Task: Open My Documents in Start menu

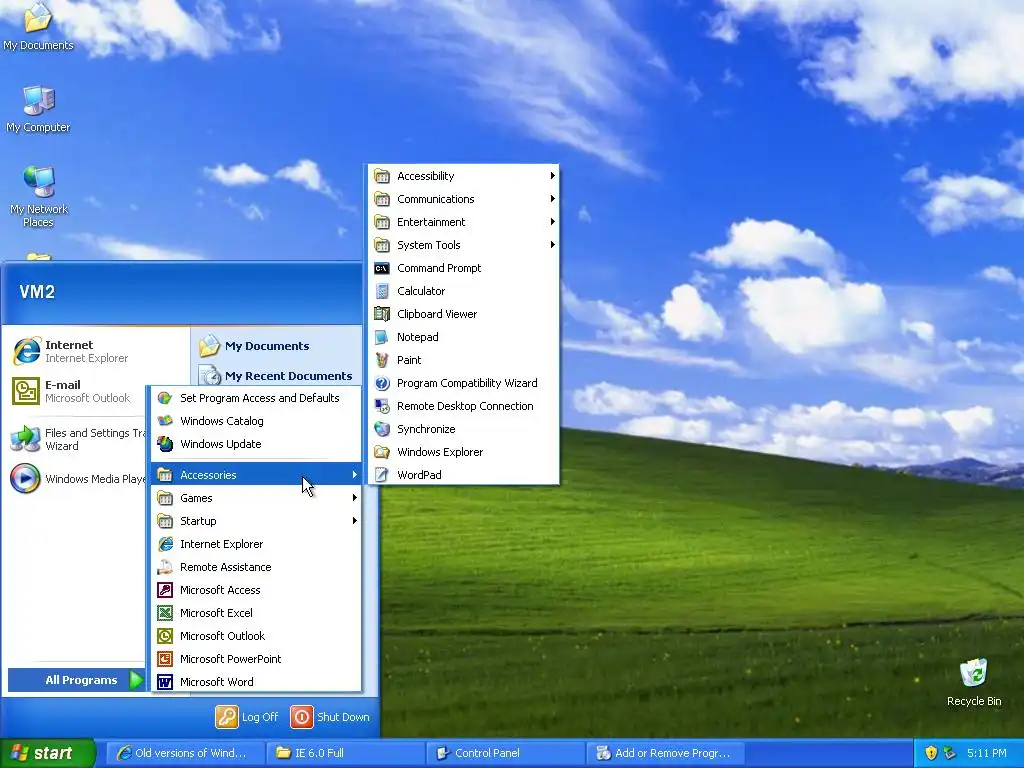Action: (x=278, y=346)
